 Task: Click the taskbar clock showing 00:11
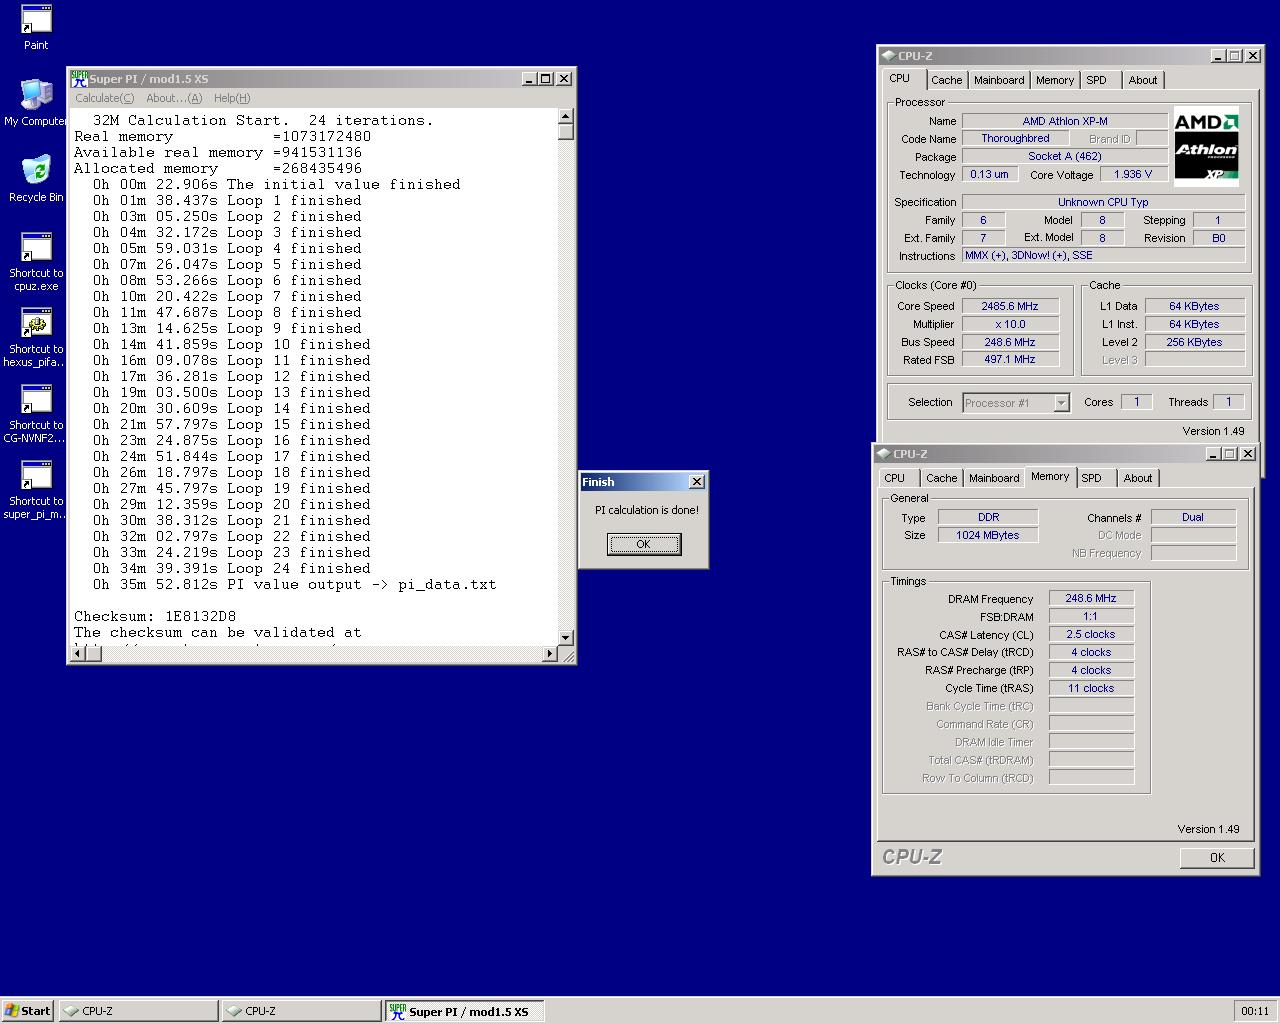tap(1254, 1011)
